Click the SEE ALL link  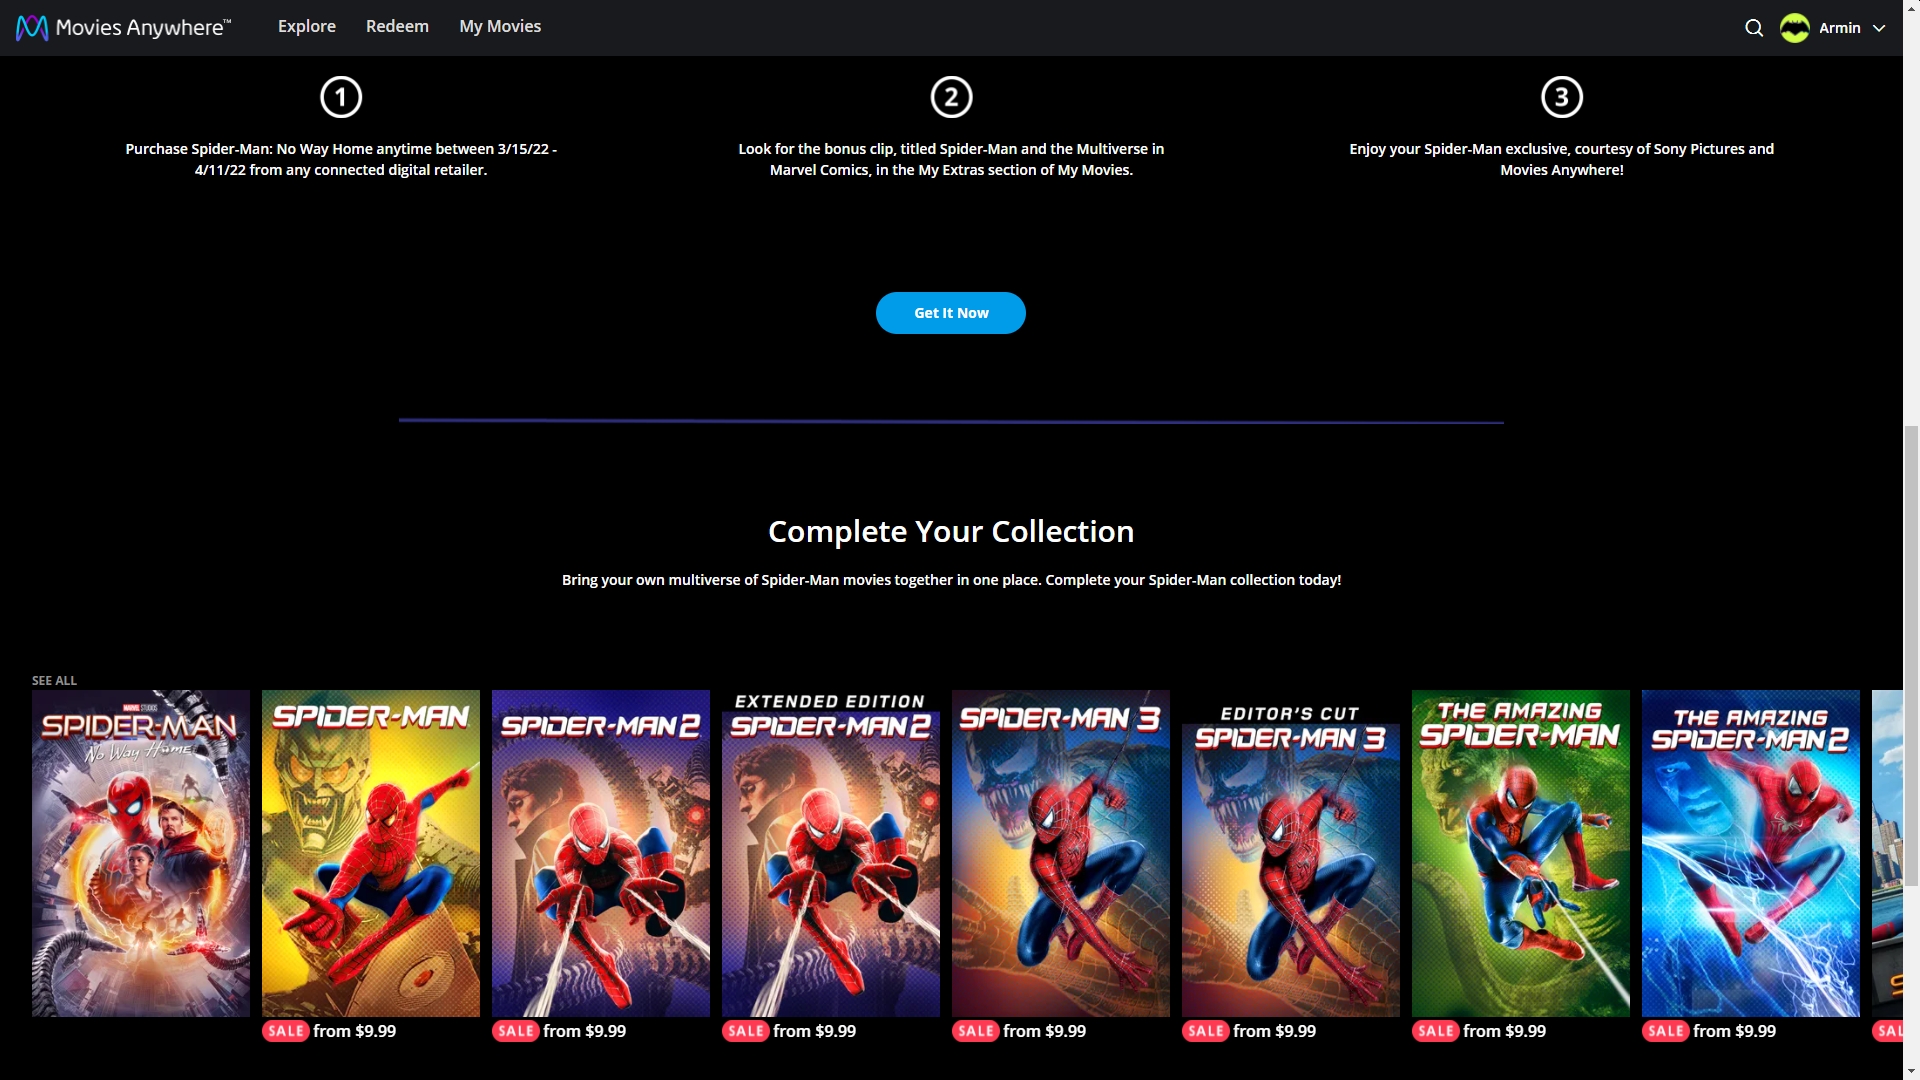pos(54,680)
